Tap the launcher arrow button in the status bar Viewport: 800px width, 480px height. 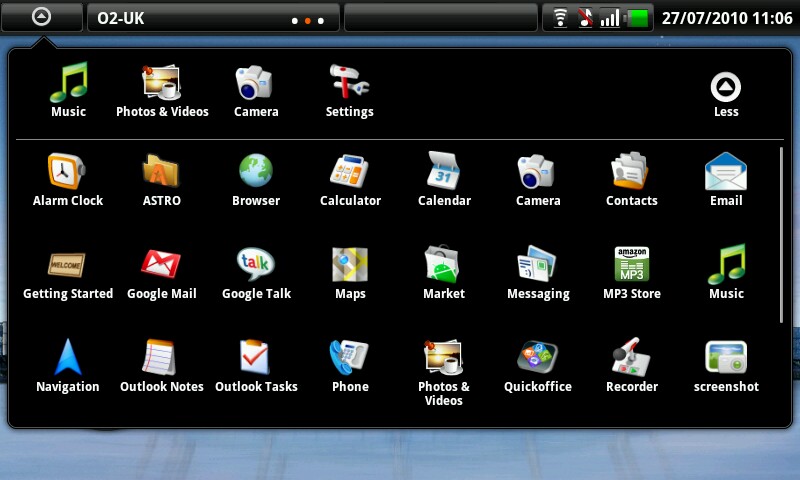coord(42,17)
